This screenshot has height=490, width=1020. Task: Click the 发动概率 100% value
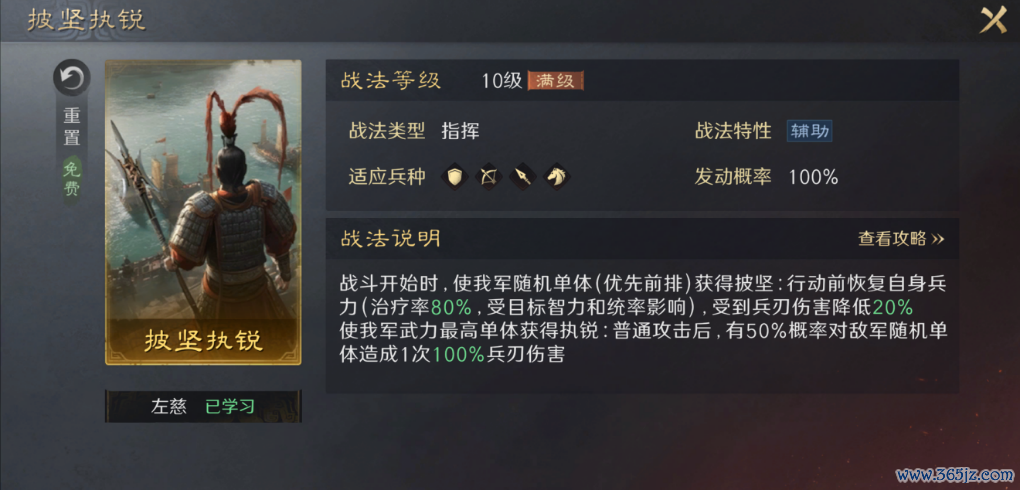[813, 176]
